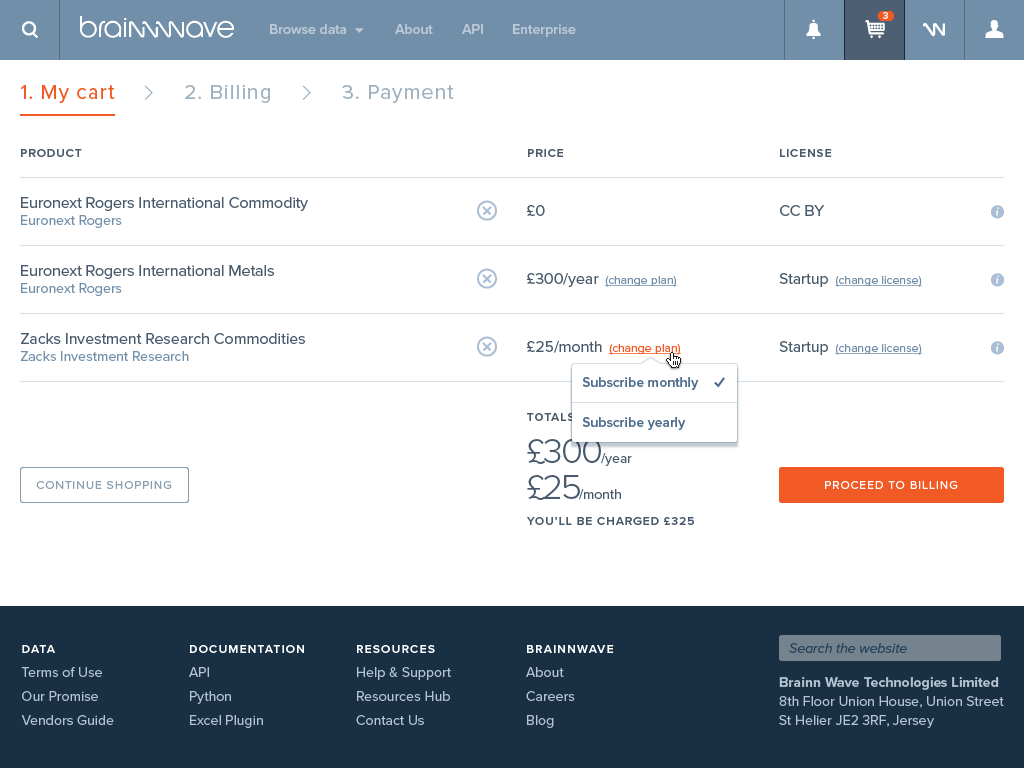The image size is (1024, 768).
Task: Change license for Zacks Commodities
Action: [x=878, y=348]
